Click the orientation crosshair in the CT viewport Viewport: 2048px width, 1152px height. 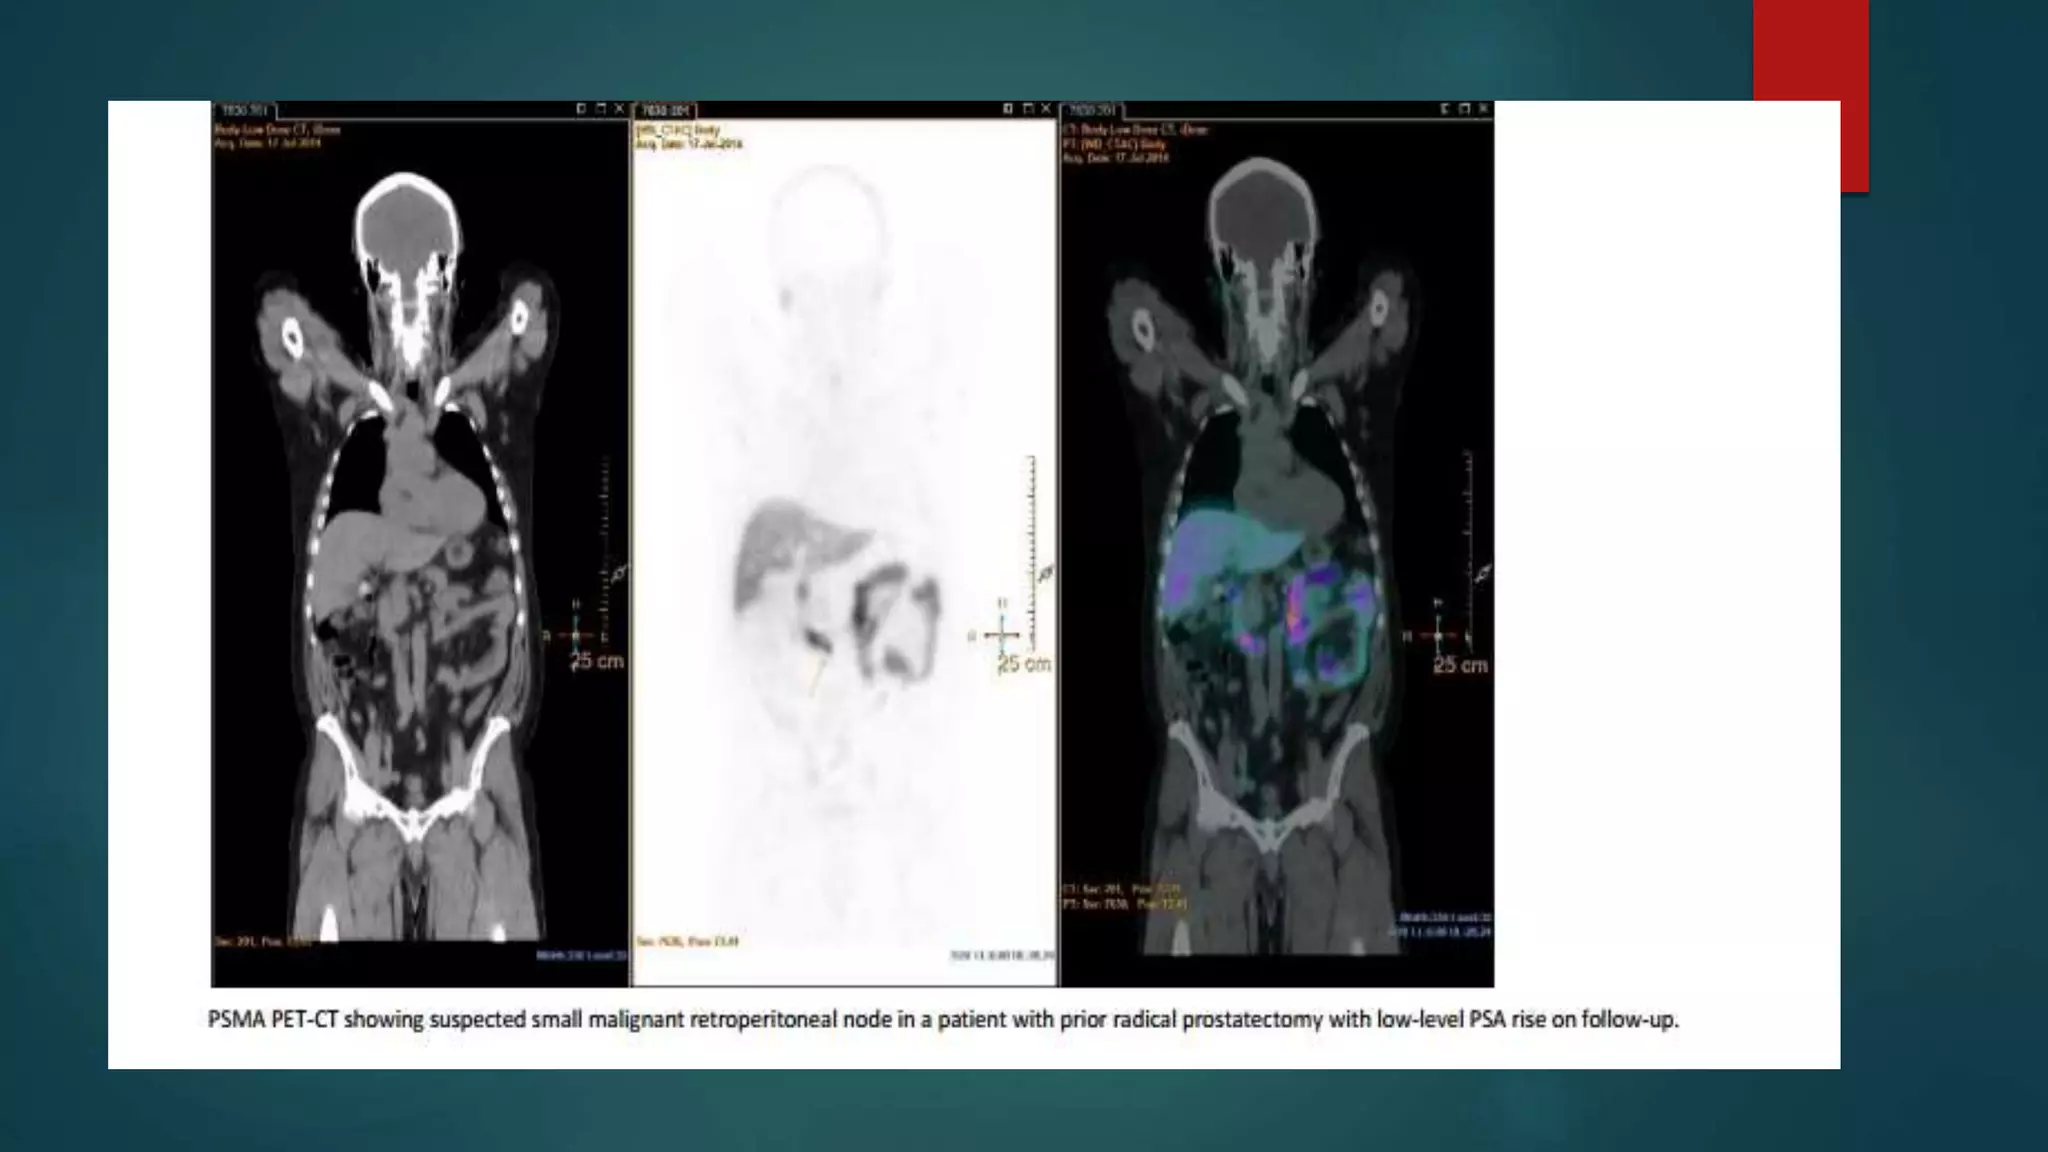point(575,633)
